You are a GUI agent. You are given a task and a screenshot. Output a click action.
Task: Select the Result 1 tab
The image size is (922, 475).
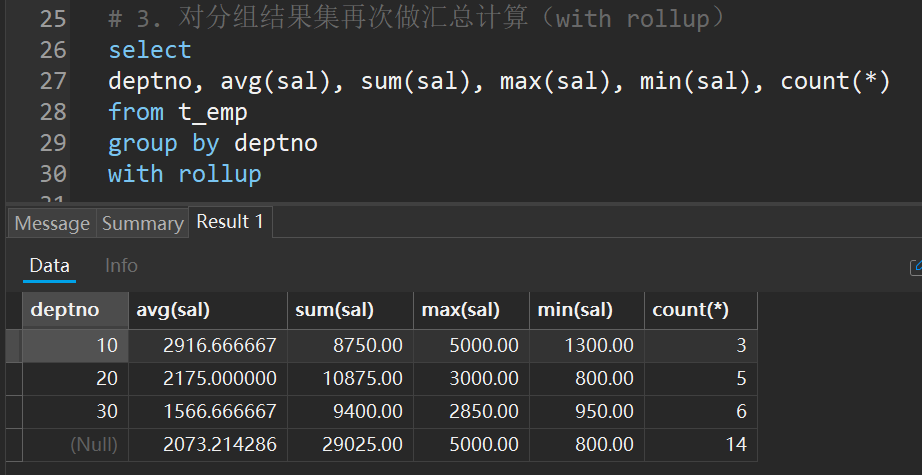click(x=230, y=222)
